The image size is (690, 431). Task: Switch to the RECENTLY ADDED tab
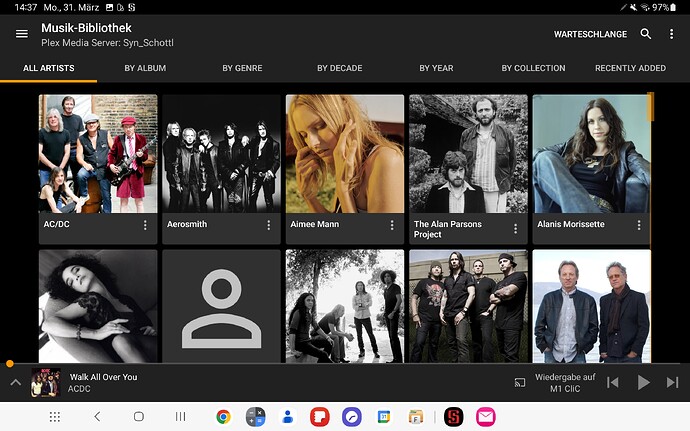pos(630,68)
